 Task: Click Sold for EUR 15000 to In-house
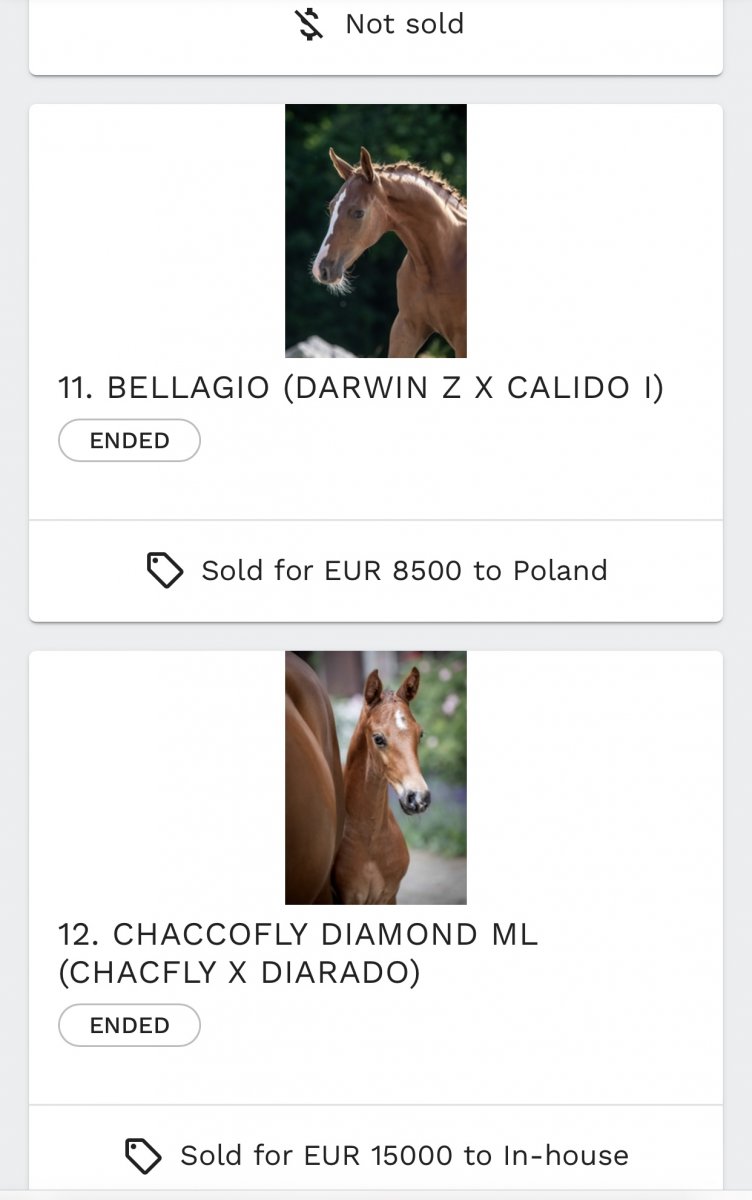[404, 1156]
